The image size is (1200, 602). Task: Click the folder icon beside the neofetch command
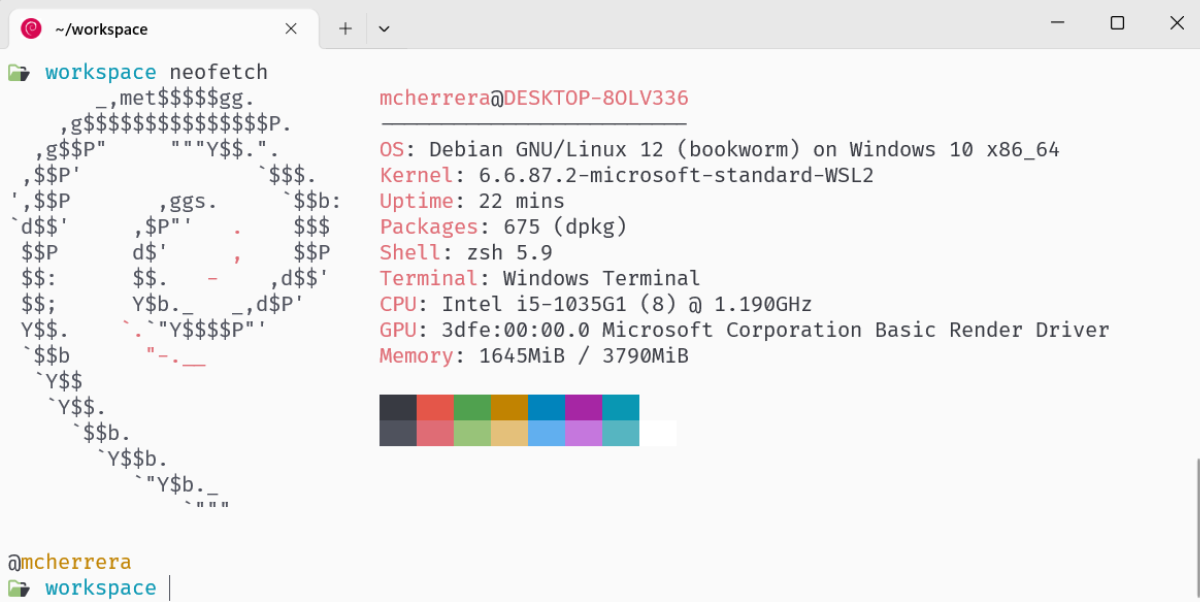pos(18,72)
